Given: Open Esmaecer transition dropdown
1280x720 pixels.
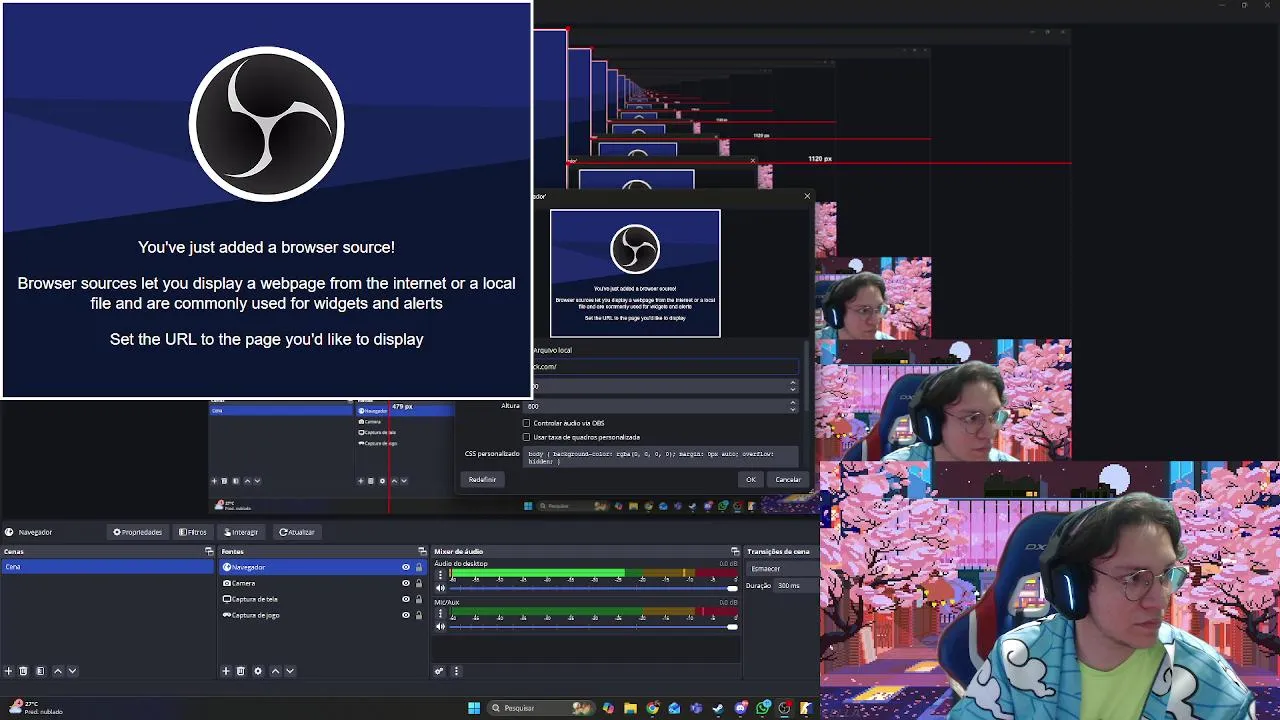Looking at the screenshot, I should point(782,568).
